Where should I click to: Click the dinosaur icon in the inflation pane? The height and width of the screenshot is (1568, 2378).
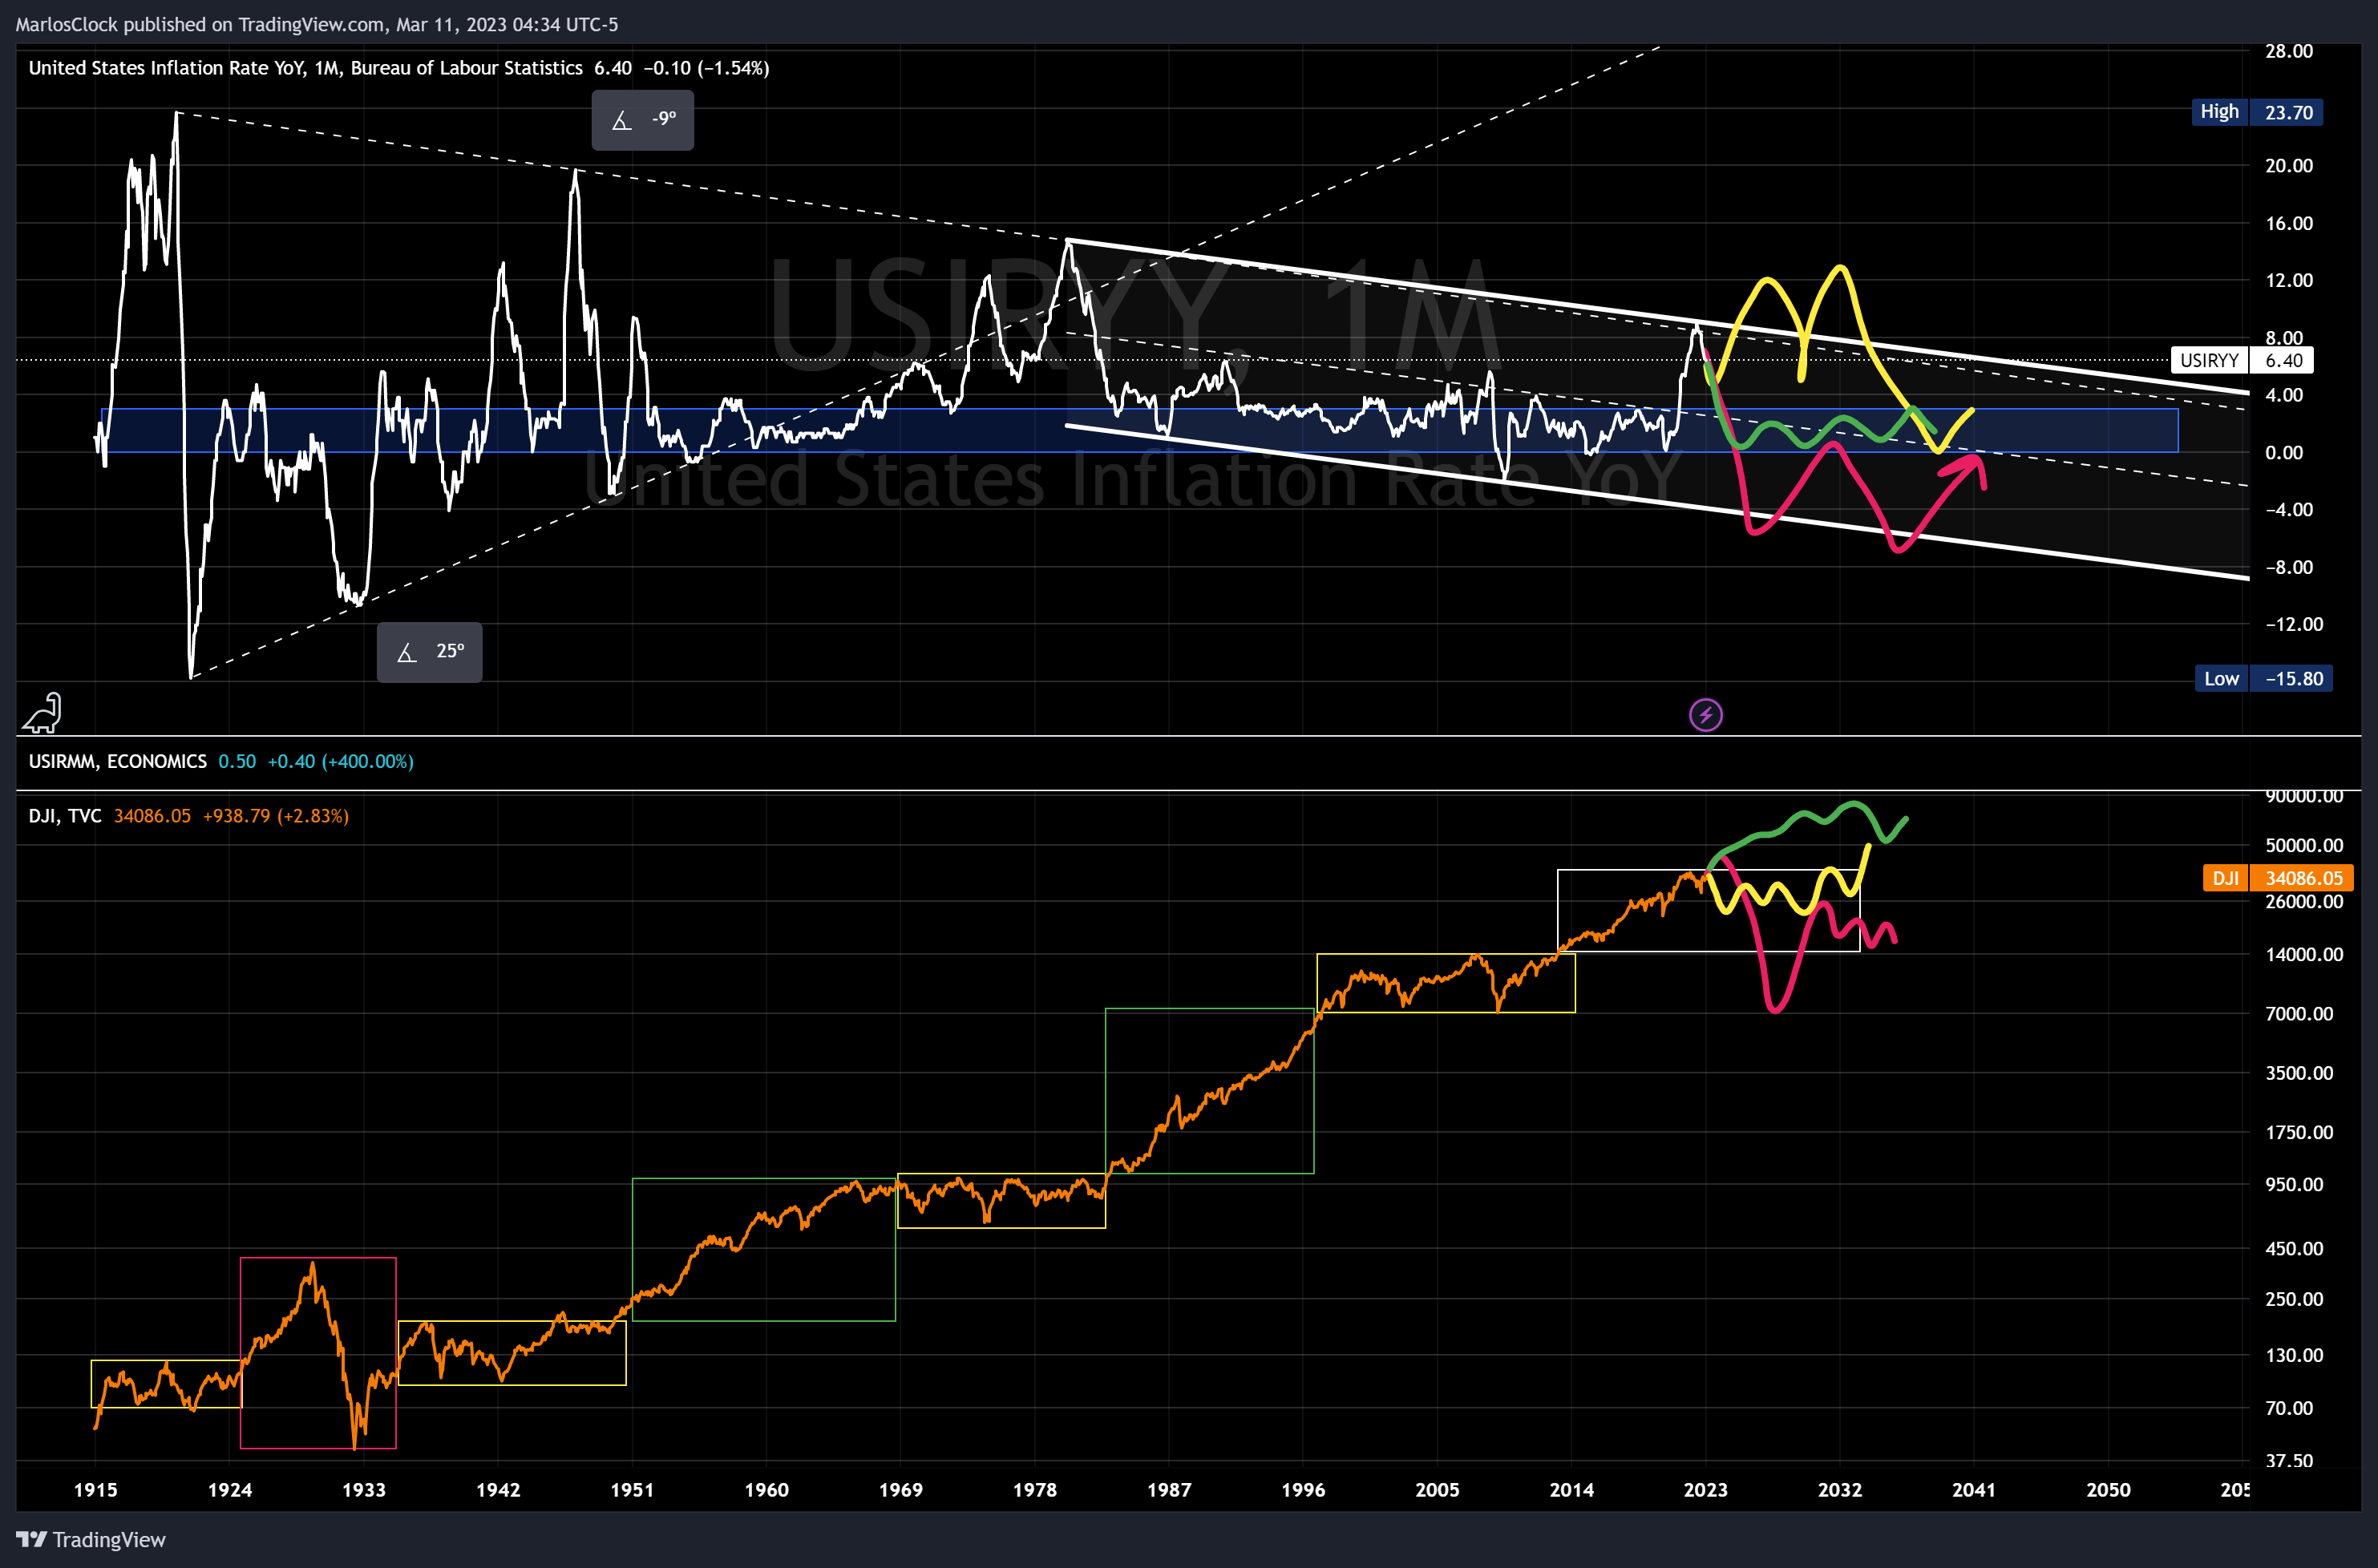tap(43, 713)
